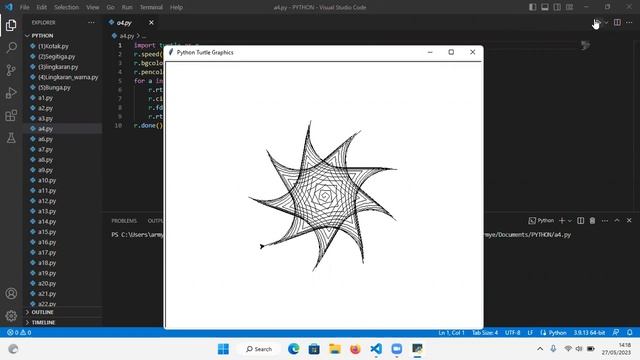Open notifications bell in status bar
The height and width of the screenshot is (360, 640).
[629, 333]
